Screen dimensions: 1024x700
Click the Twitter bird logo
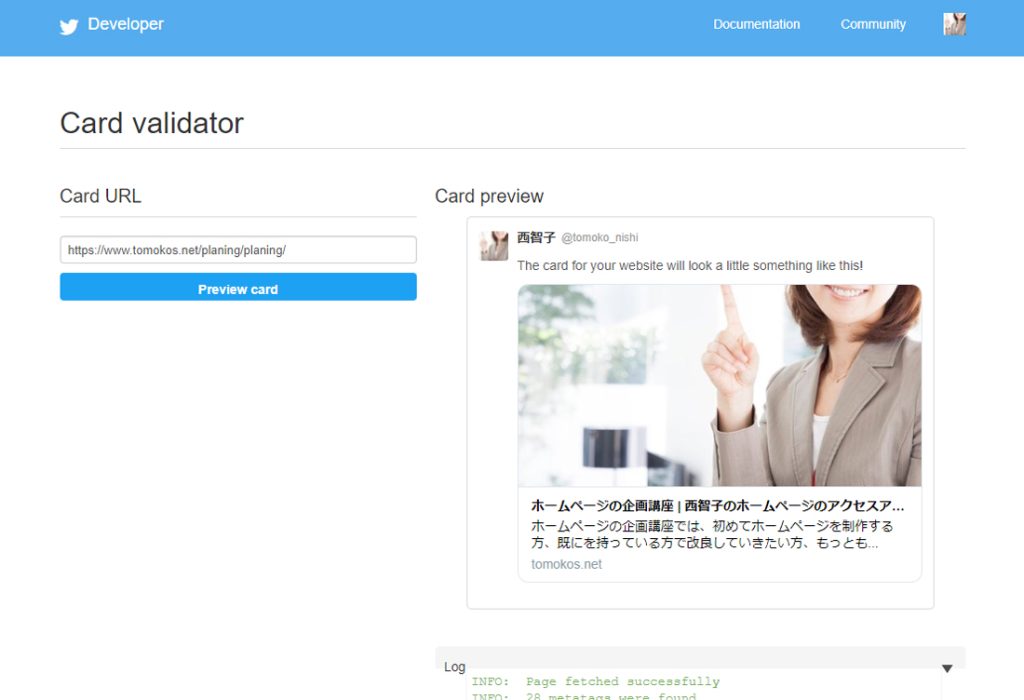[x=69, y=26]
